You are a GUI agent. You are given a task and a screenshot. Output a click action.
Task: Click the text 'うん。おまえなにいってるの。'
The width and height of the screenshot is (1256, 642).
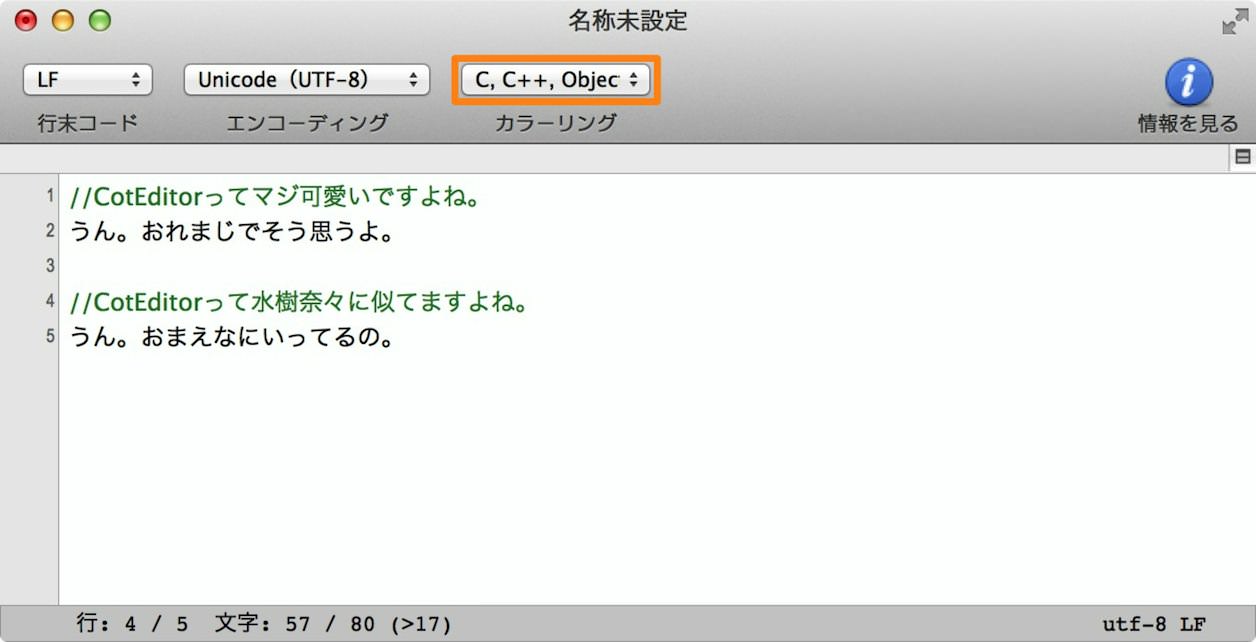pos(234,337)
